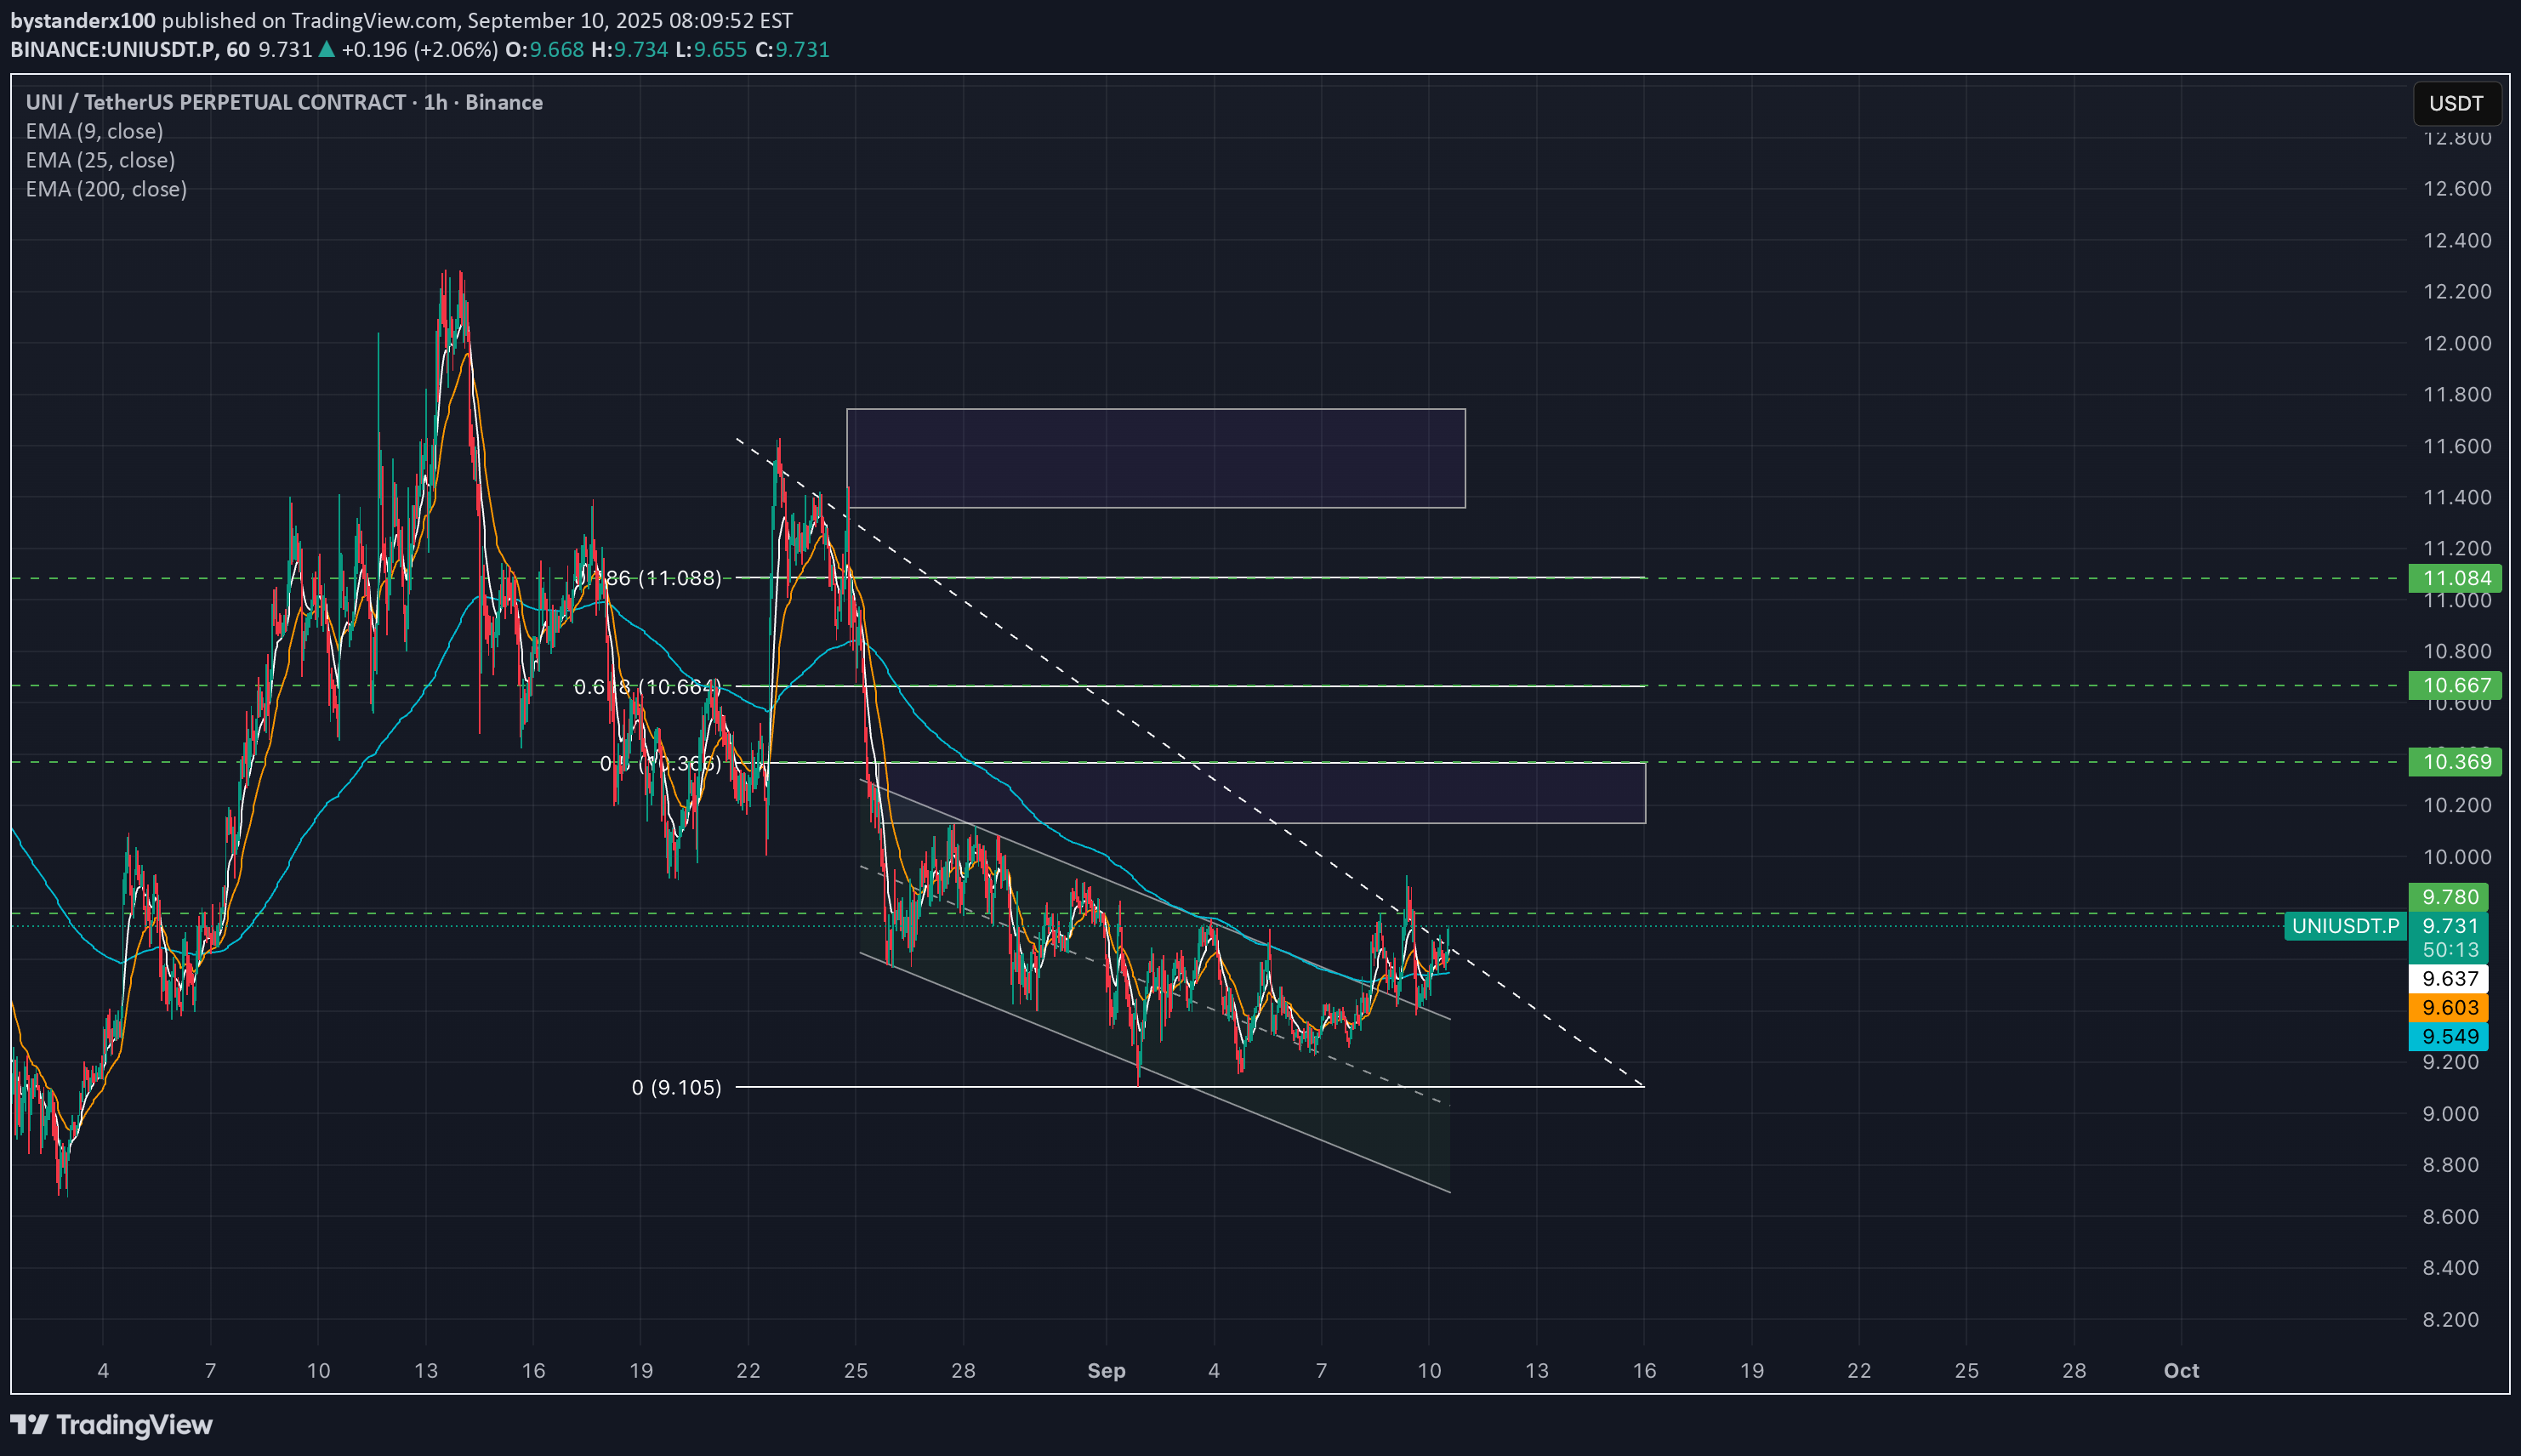Click the 11.400 price axis label

pos(2457,497)
